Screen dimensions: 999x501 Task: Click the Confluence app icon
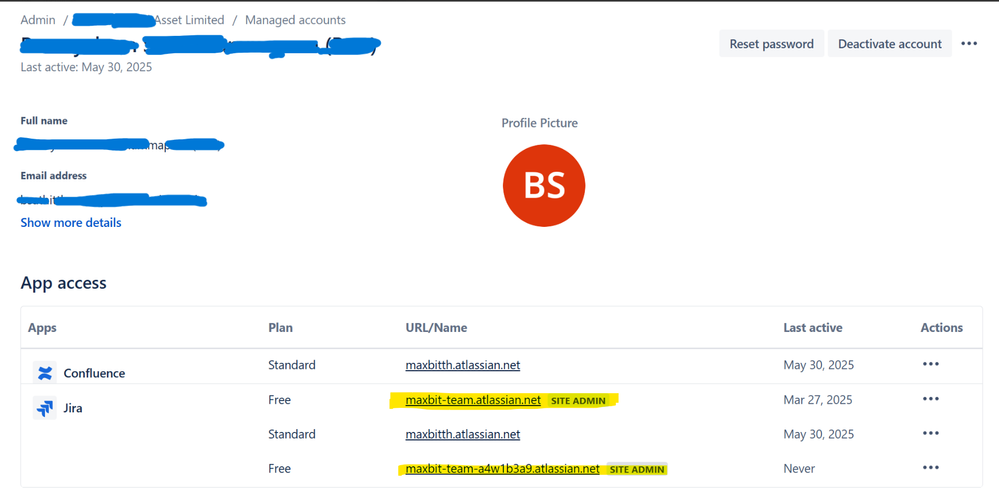45,373
